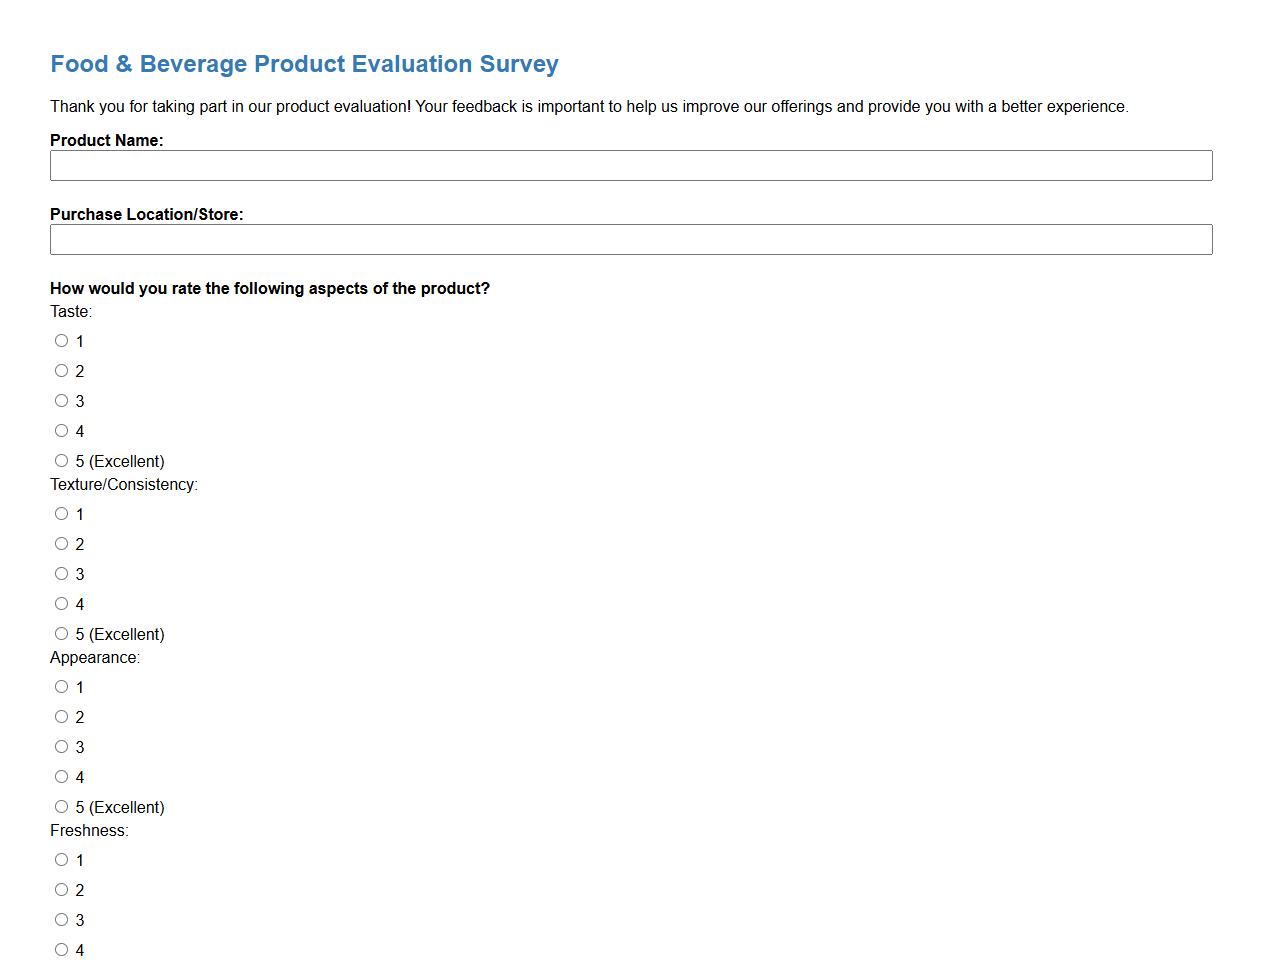Click the Purchase Location/Store input field

631,239
